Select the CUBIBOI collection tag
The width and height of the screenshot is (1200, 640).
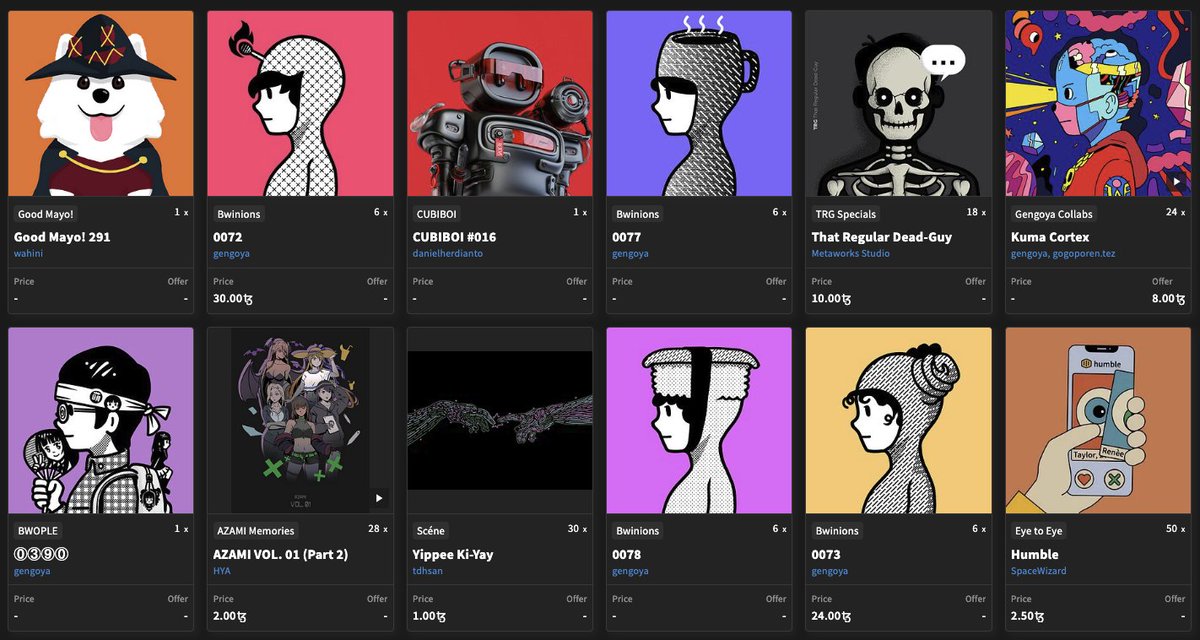pos(436,214)
